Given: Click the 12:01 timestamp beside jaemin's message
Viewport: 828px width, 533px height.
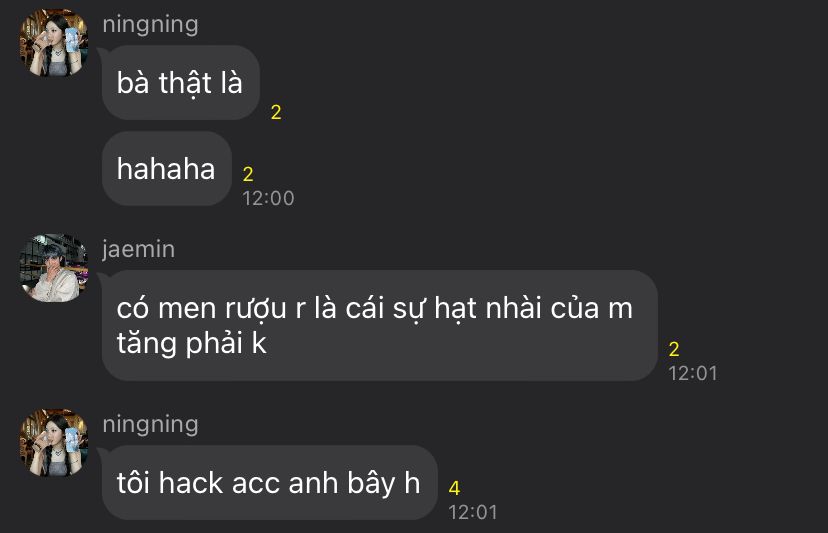Looking at the screenshot, I should pyautogui.click(x=693, y=373).
